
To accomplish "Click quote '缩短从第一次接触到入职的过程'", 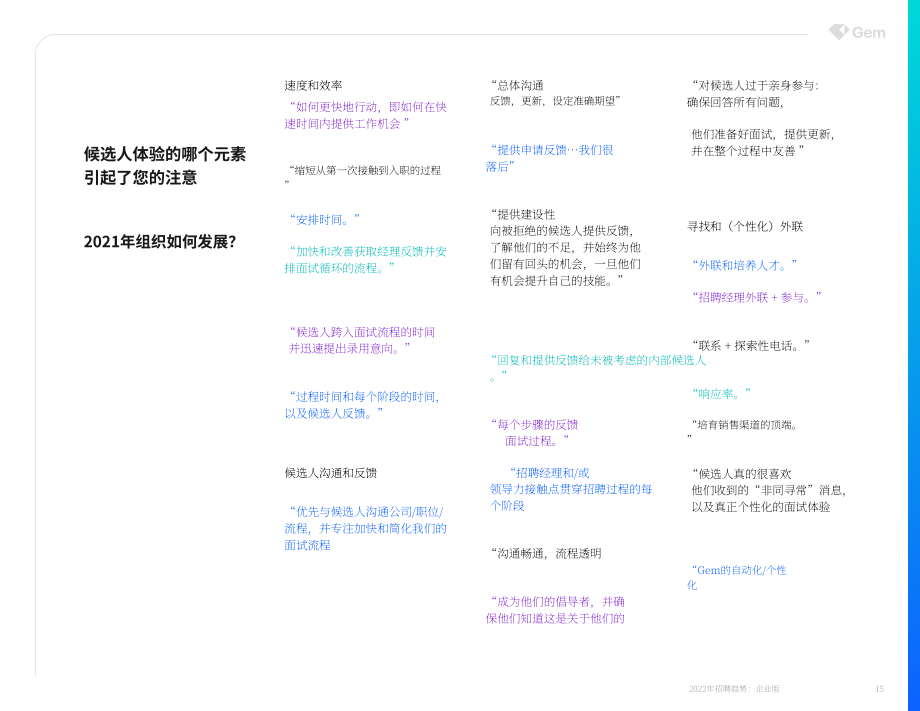I will pyautogui.click(x=363, y=176).
